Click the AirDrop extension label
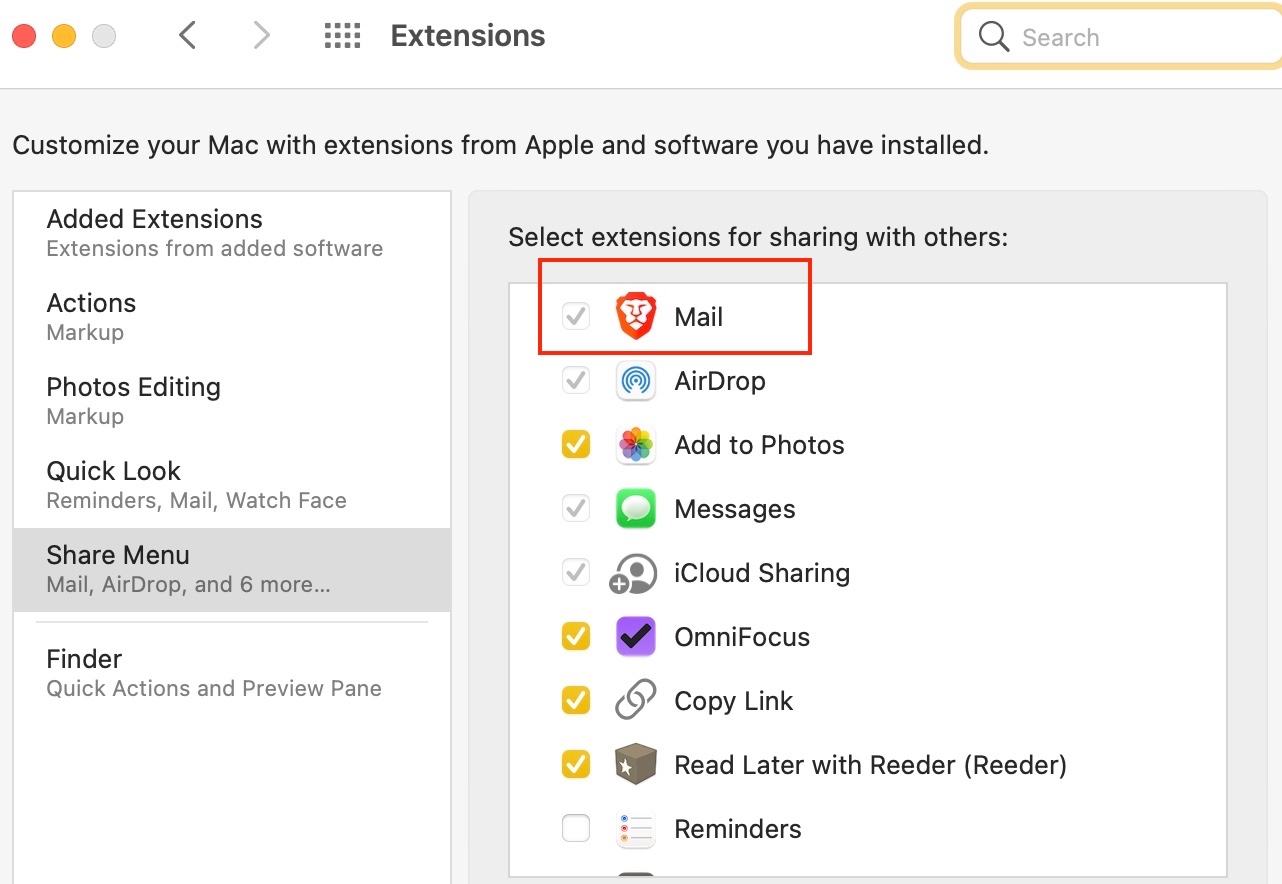 click(x=720, y=381)
